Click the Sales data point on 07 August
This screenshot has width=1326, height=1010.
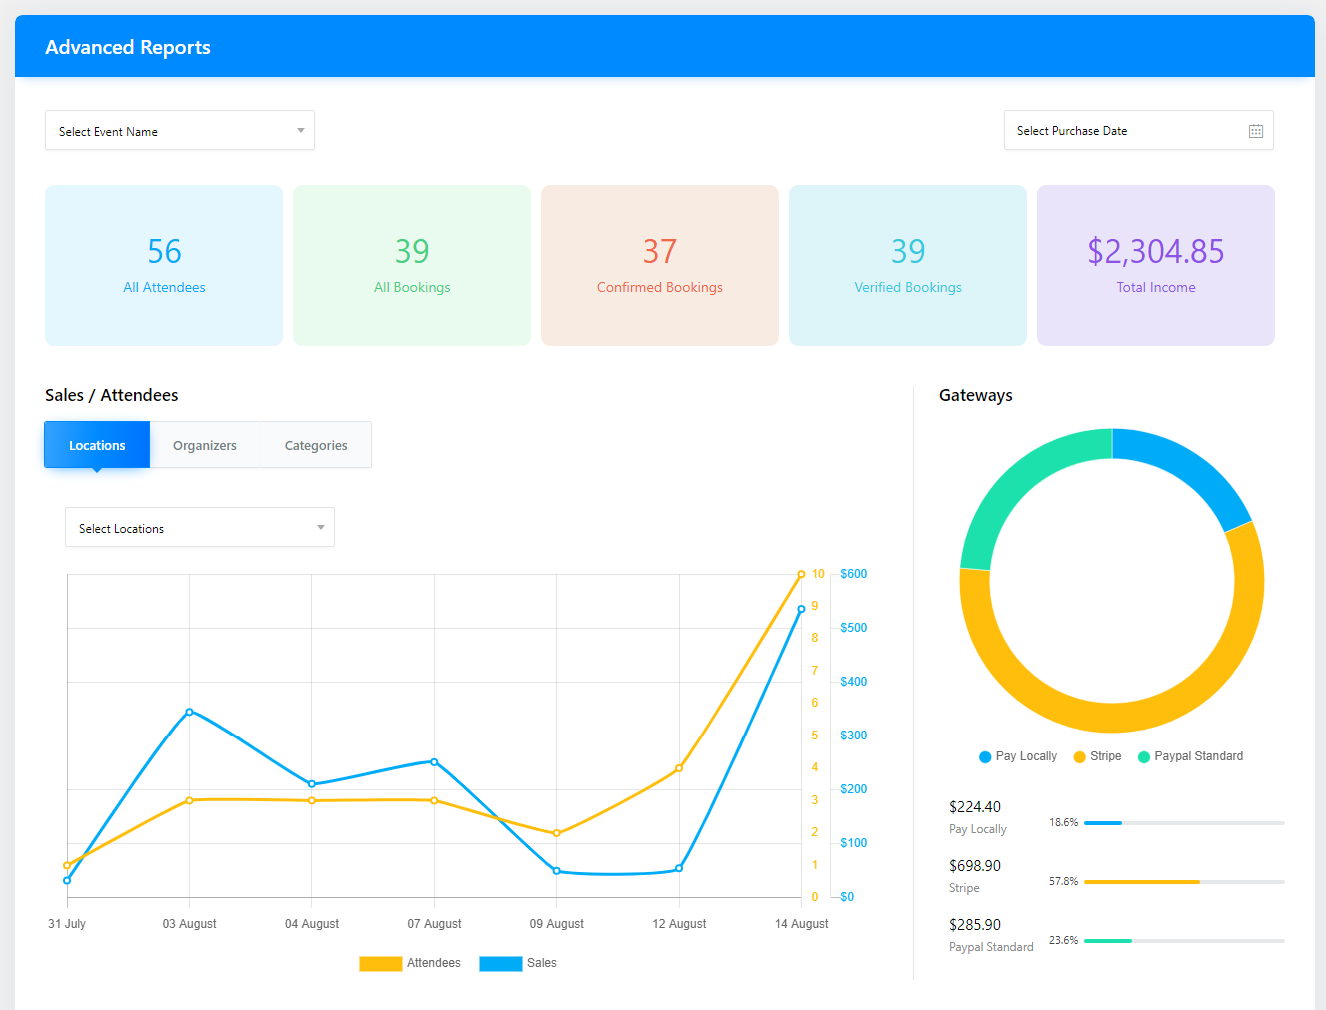coord(434,762)
